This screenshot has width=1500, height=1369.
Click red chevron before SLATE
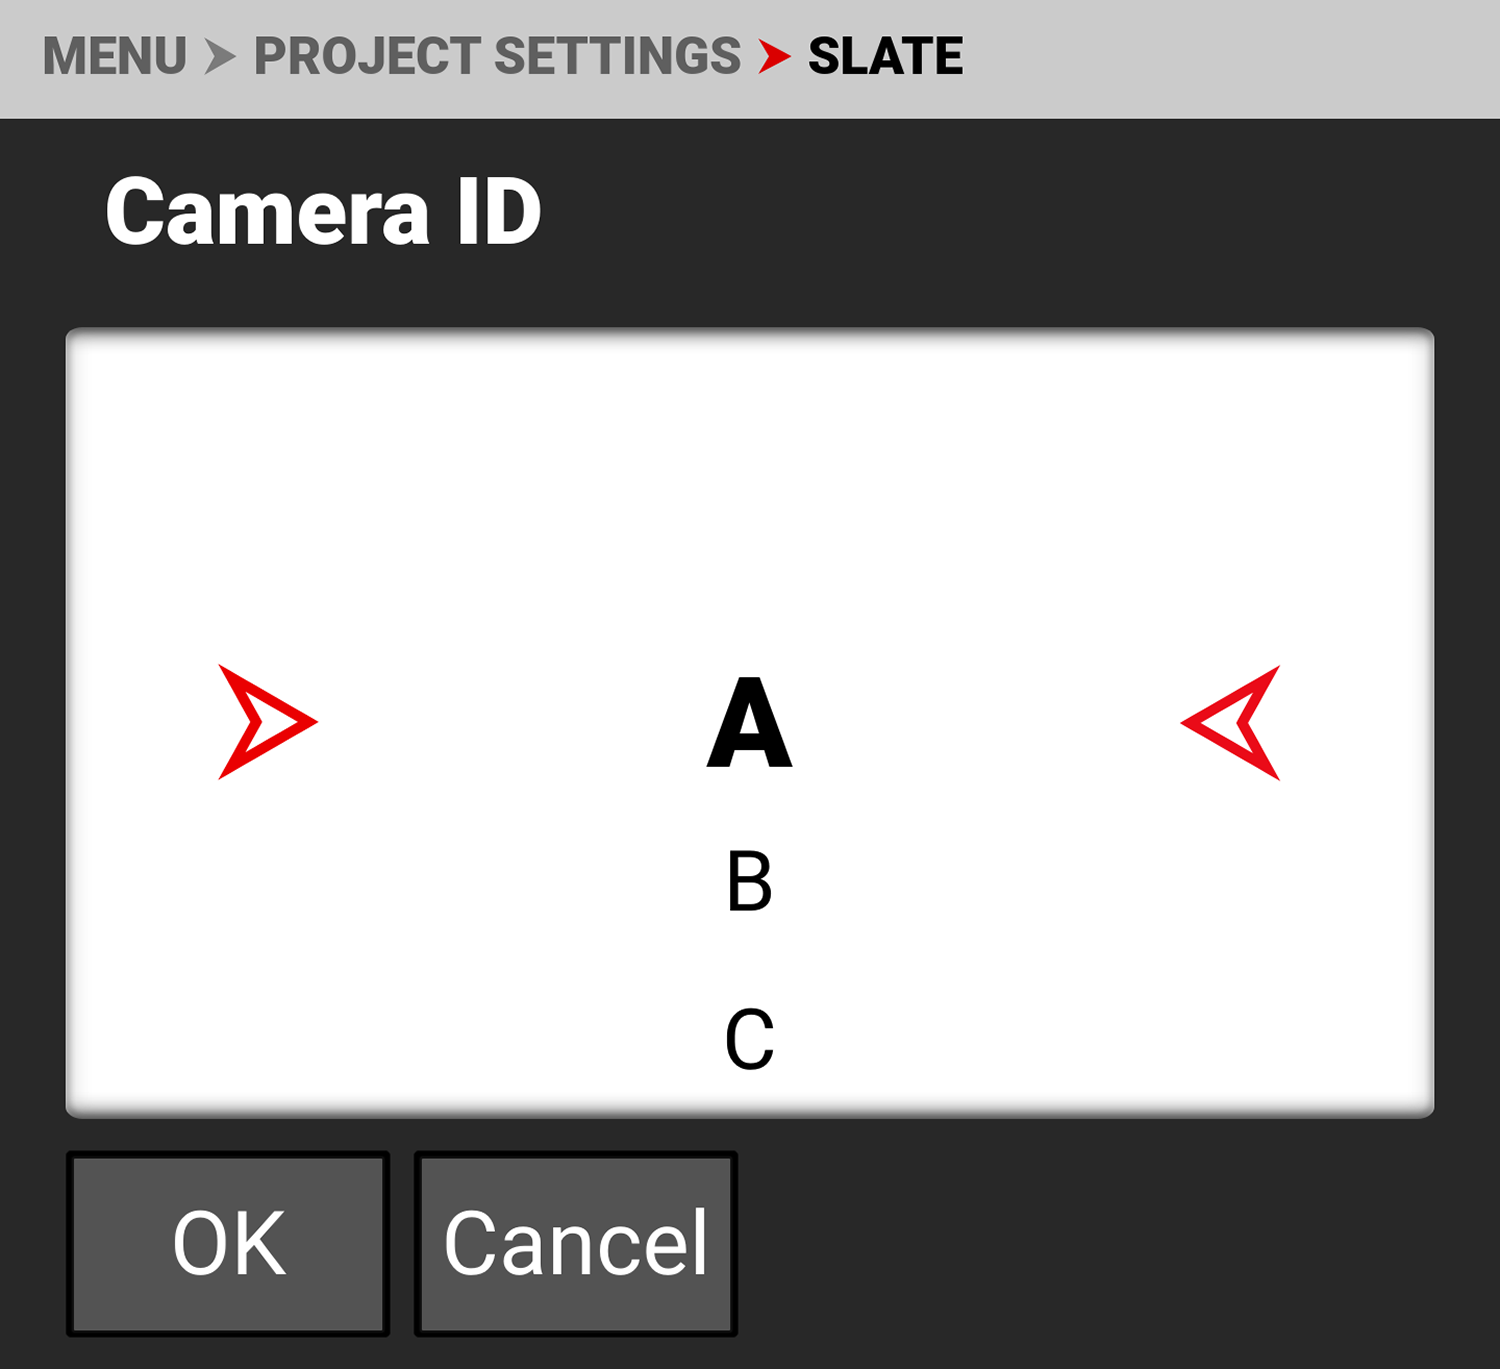(774, 56)
